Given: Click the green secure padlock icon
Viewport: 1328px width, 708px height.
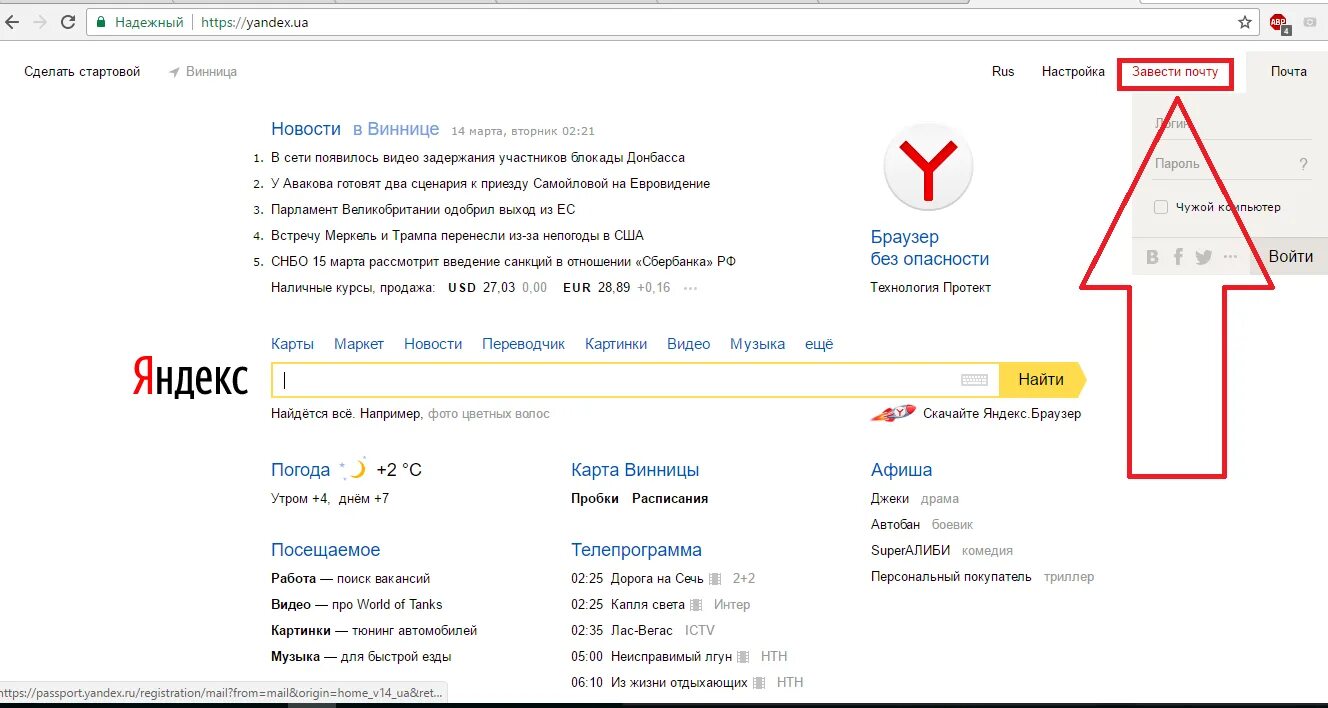Looking at the screenshot, I should [x=101, y=22].
